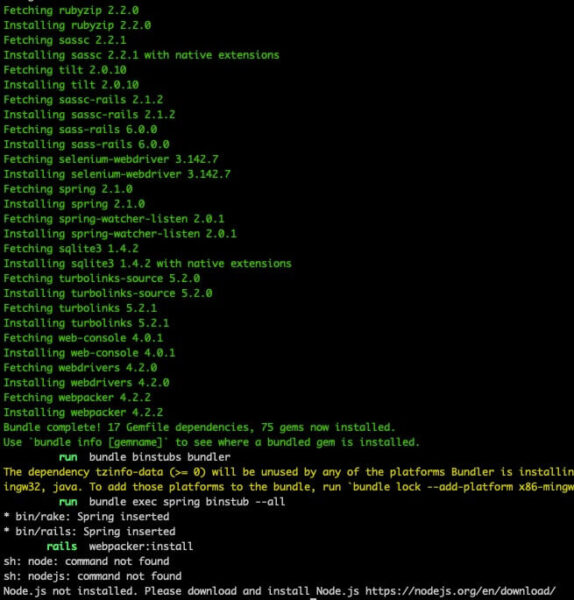This screenshot has height=600, width=574.
Task: Select 'Installing sqlite3 1.4.2 with native extensions'
Action: click(148, 264)
